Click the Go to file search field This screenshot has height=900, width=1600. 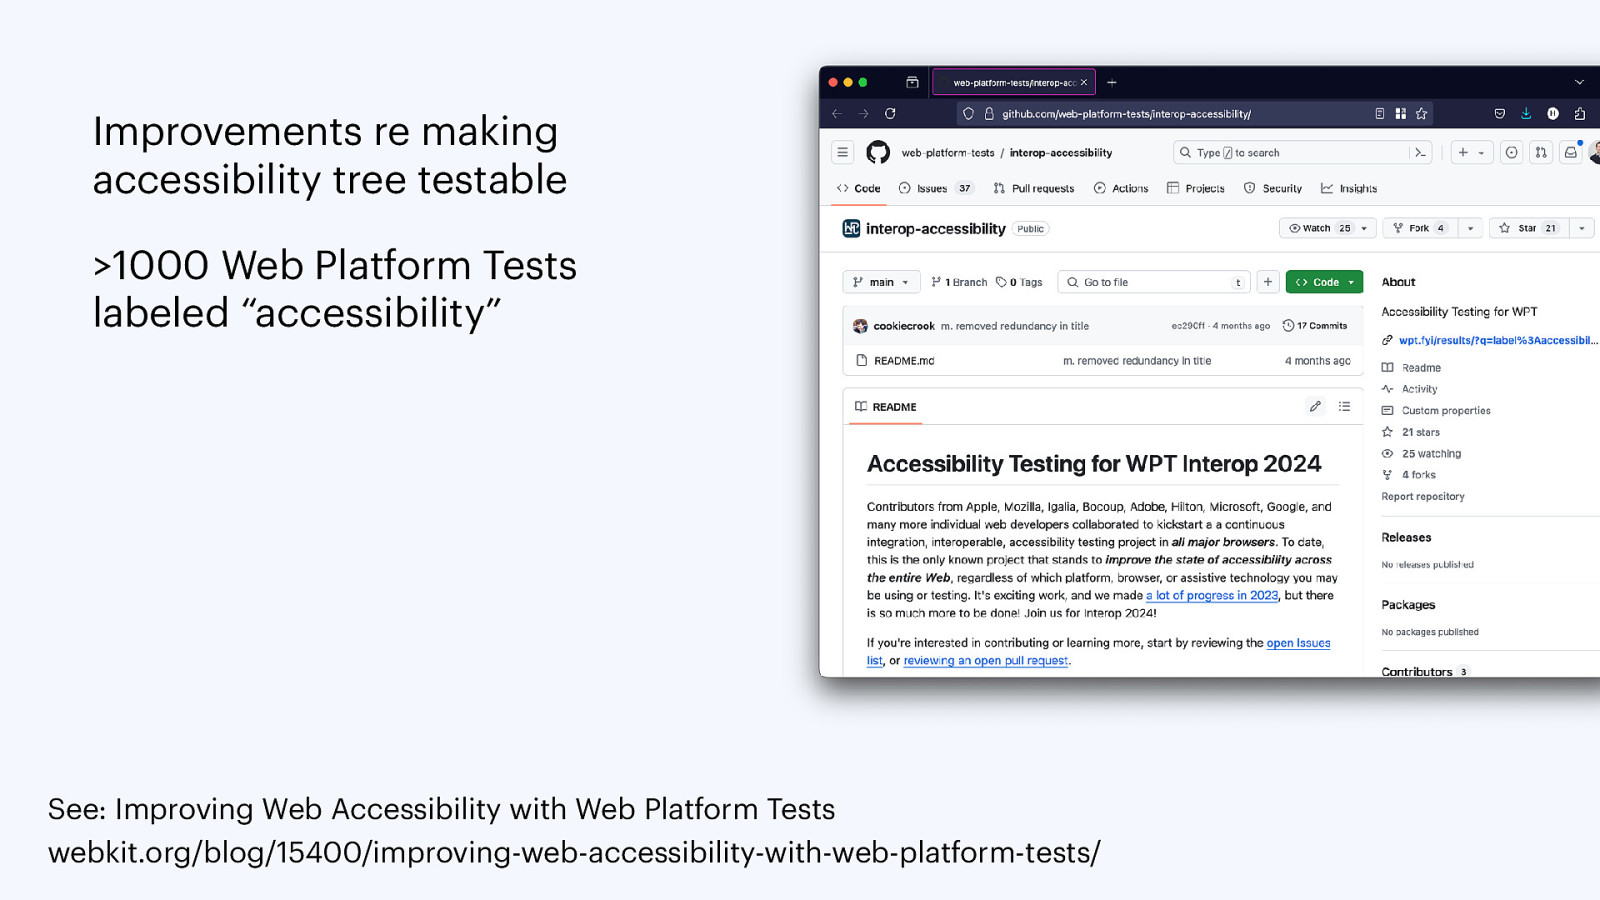point(1154,282)
